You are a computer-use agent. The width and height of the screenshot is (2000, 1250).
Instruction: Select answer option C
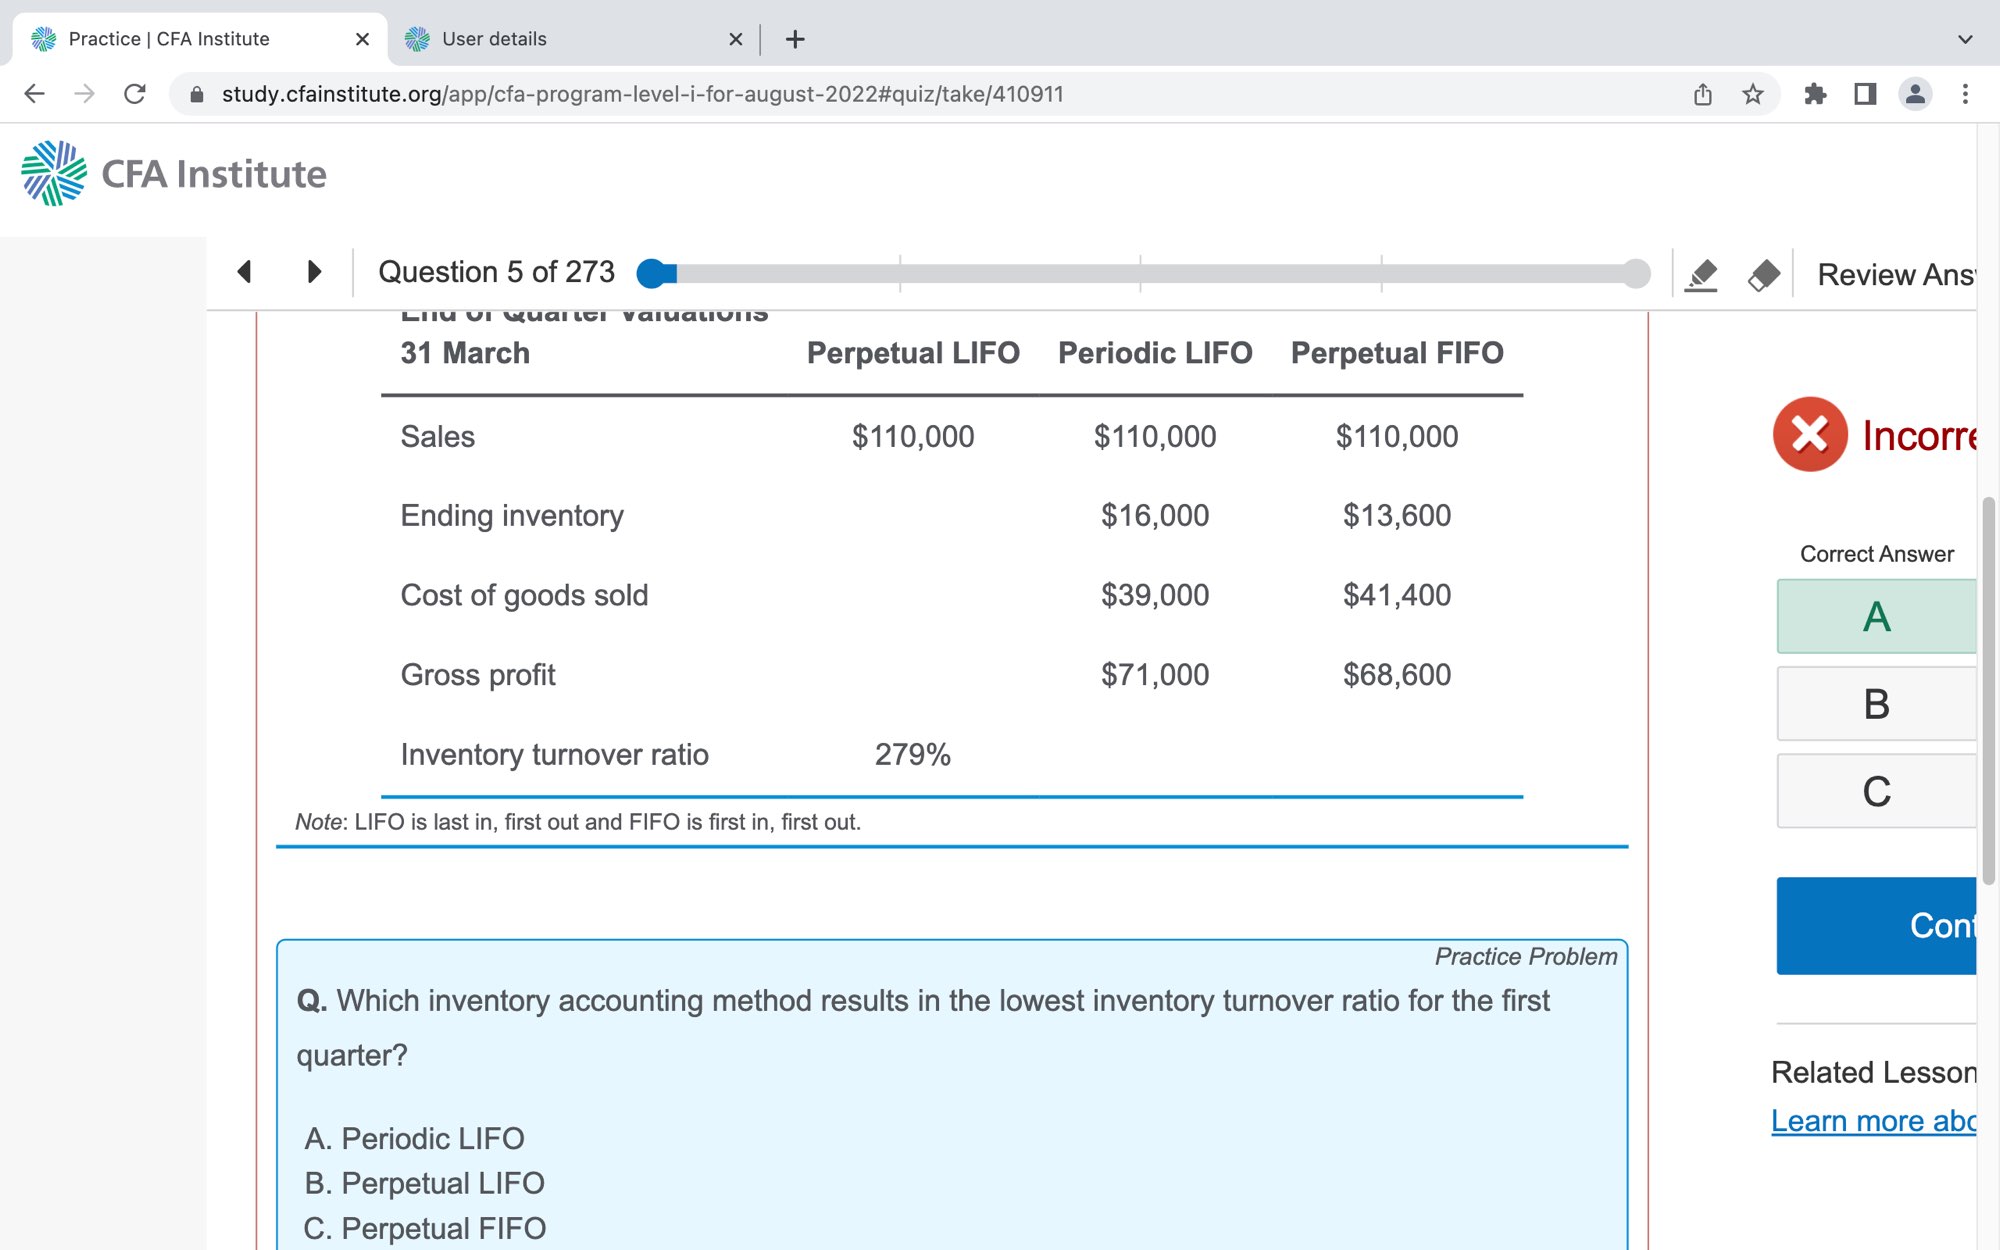point(1876,791)
